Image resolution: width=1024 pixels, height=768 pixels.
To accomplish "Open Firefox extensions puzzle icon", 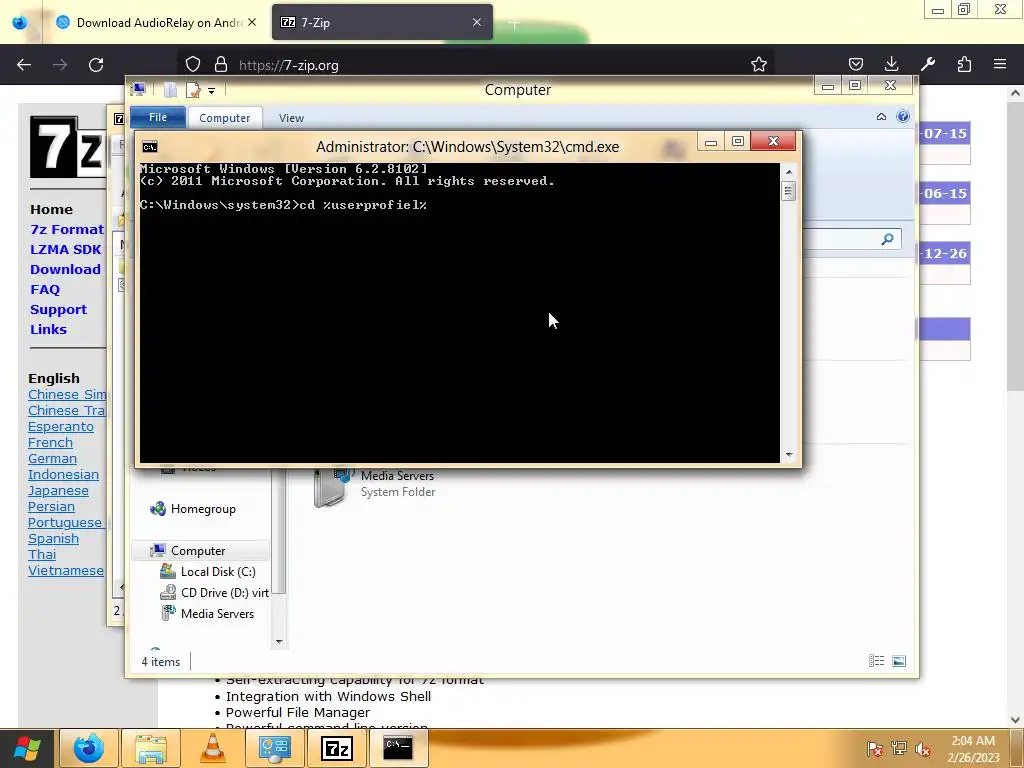I will pyautogui.click(x=964, y=65).
